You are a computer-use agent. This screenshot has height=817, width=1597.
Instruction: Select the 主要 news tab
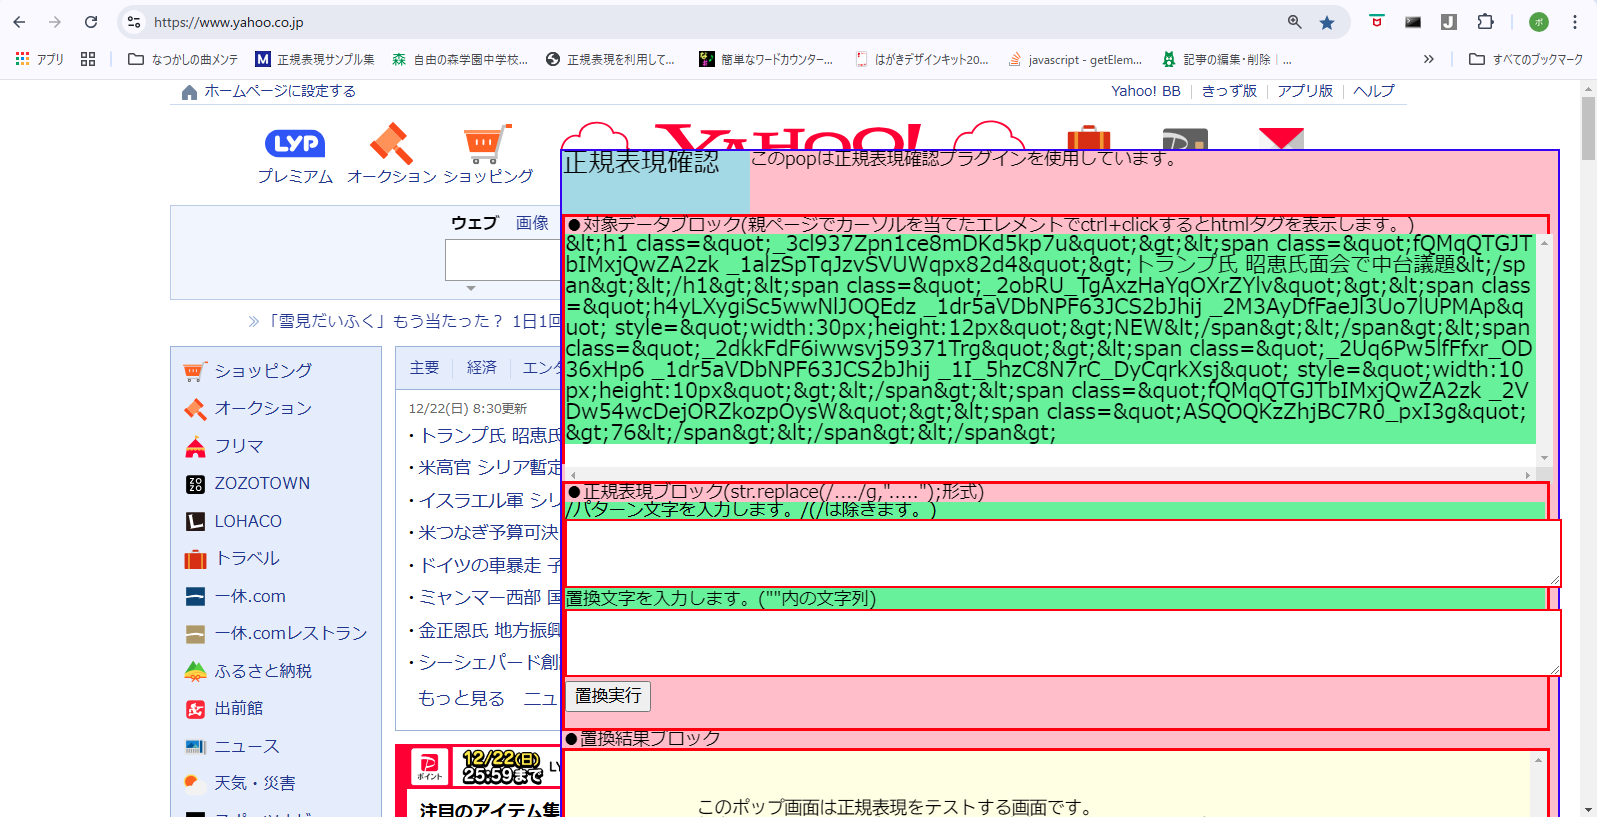(424, 368)
